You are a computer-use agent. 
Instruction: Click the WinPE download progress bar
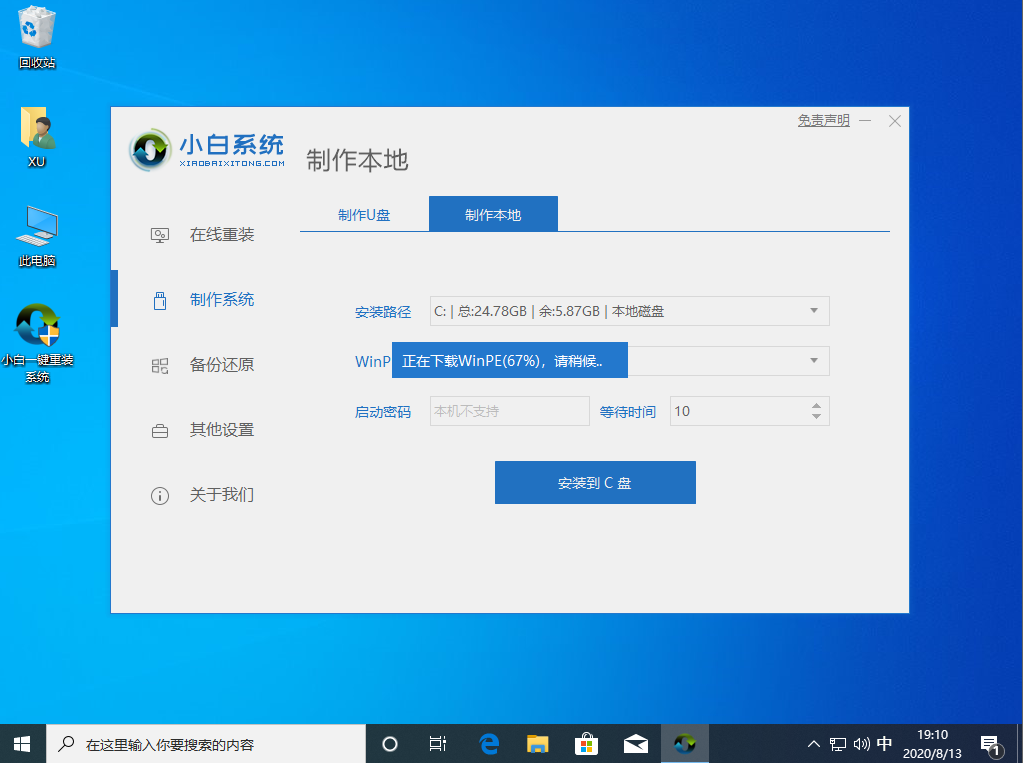coord(509,359)
